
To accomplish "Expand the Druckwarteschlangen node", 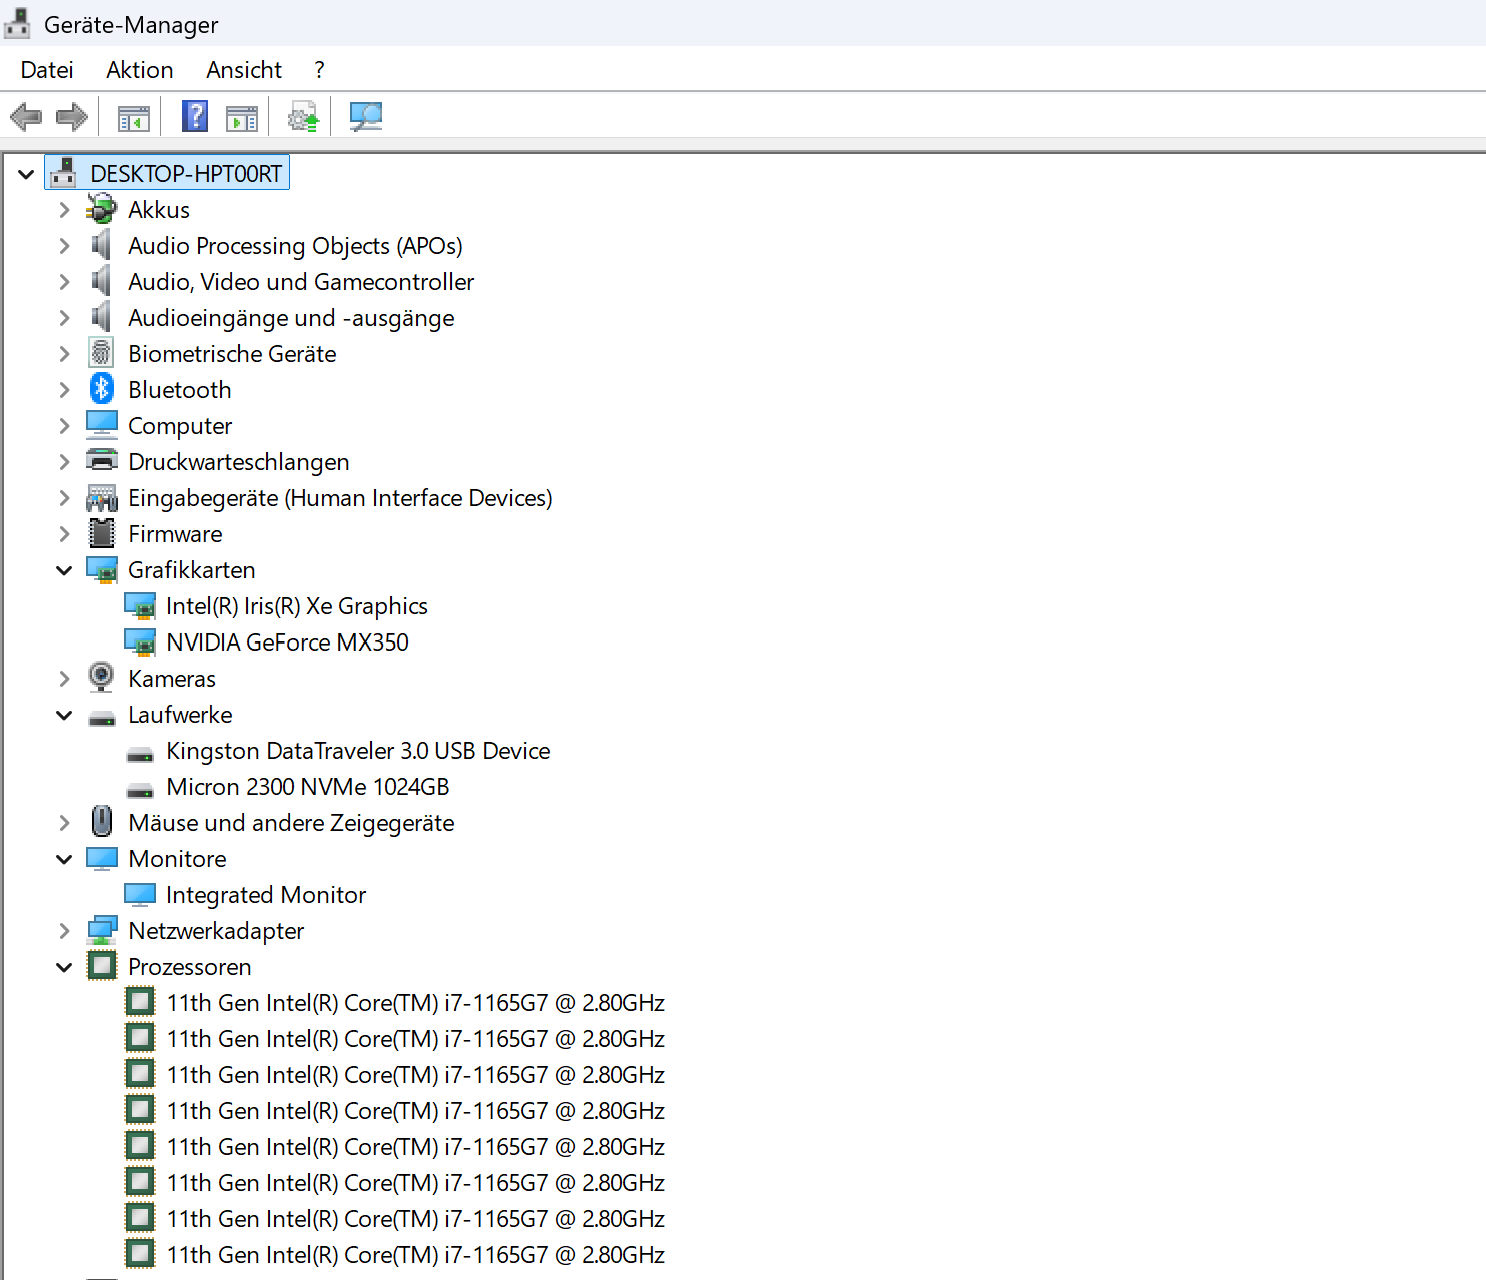I will (64, 462).
